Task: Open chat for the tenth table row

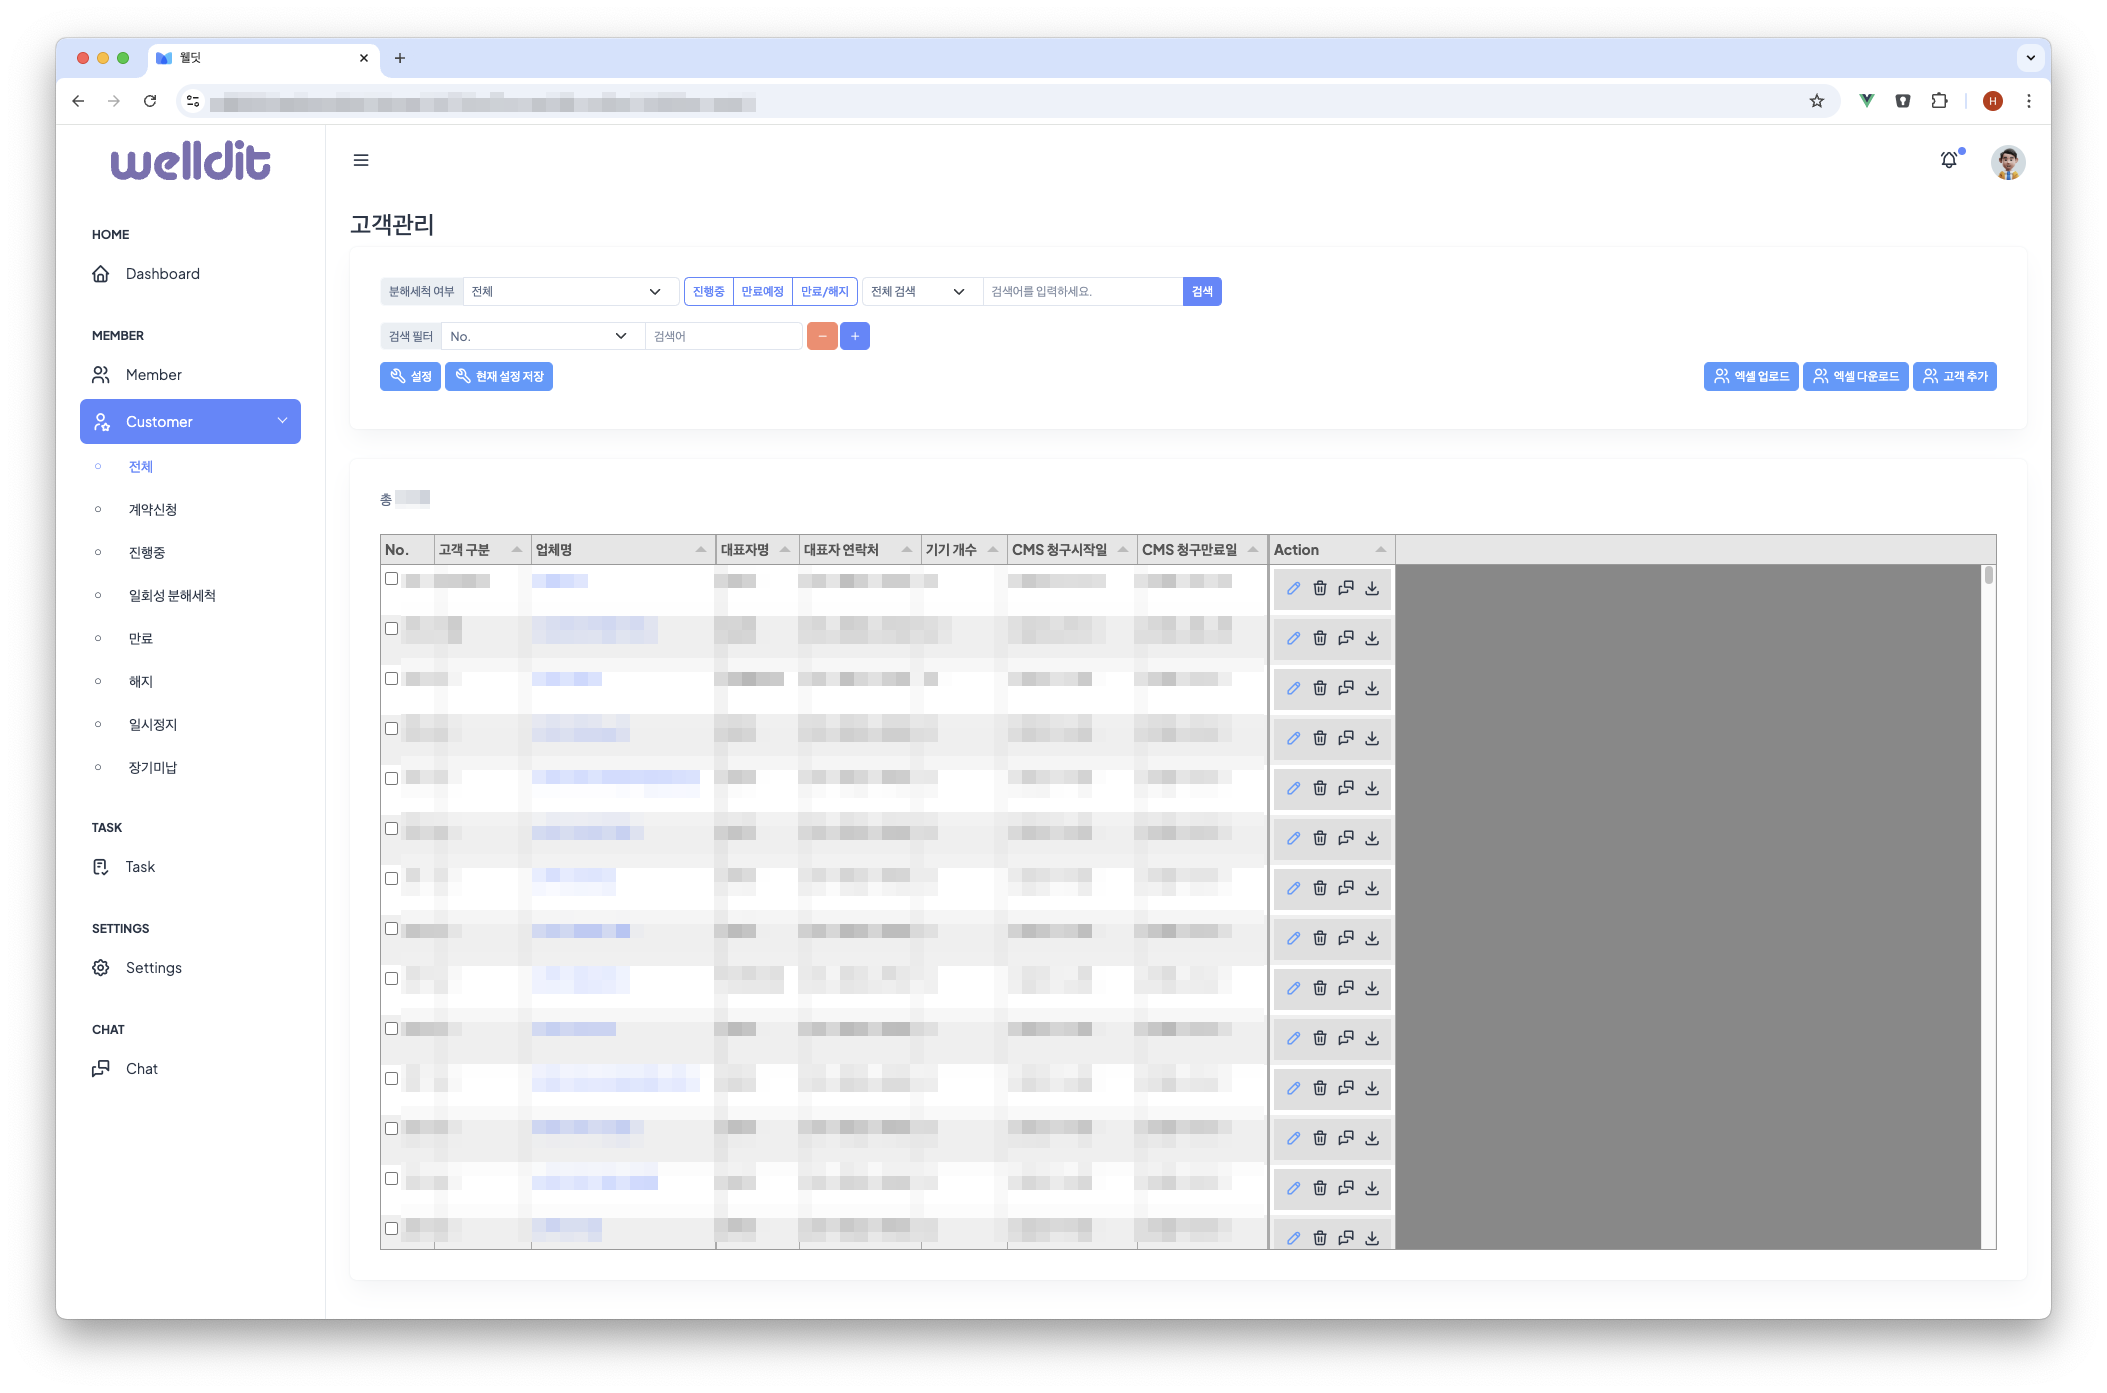Action: [x=1346, y=1038]
